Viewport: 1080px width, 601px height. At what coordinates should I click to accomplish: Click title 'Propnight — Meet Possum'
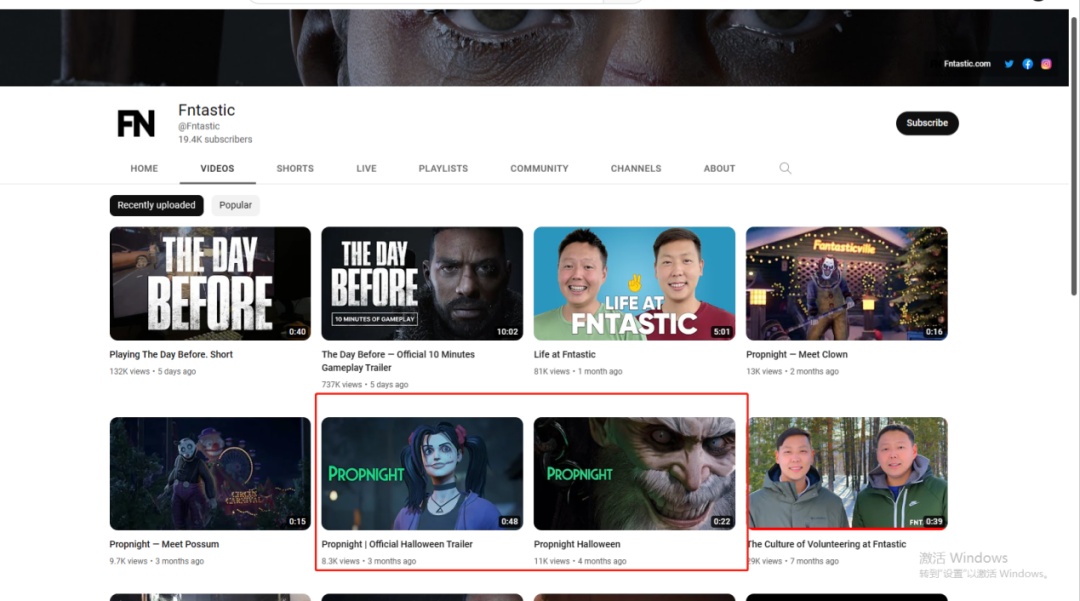coord(164,545)
